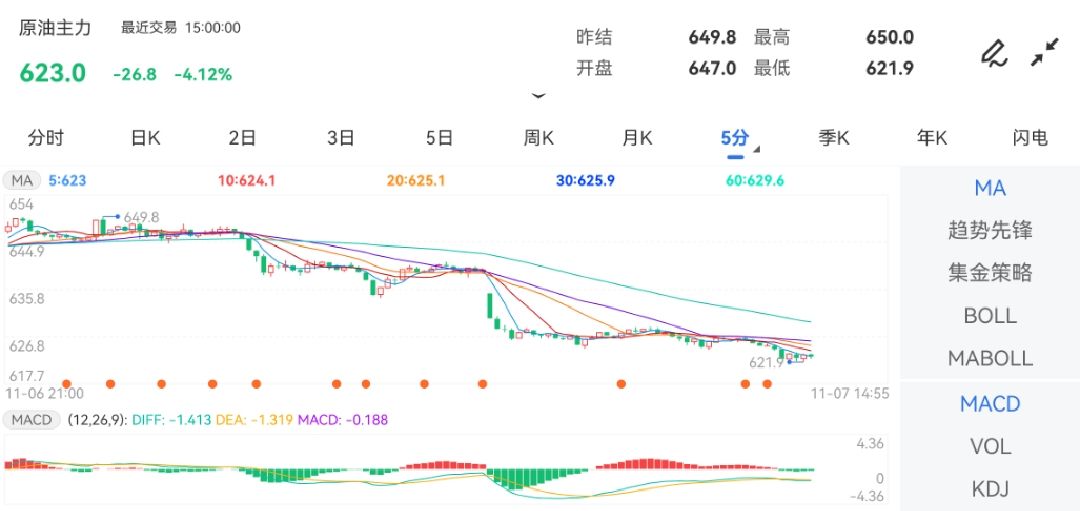Open the 月K chart period
Screen dimensions: 1080x511
pyautogui.click(x=637, y=138)
